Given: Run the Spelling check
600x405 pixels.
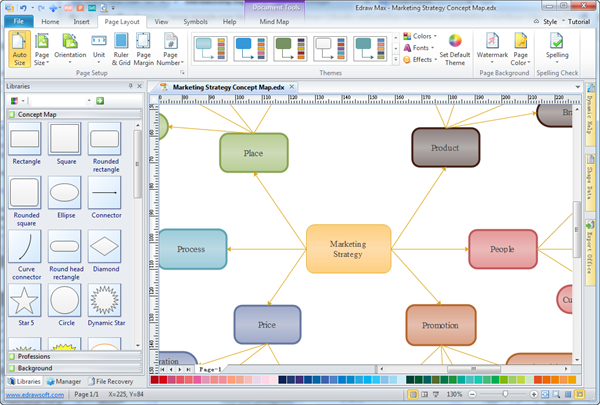Looking at the screenshot, I should click(558, 48).
